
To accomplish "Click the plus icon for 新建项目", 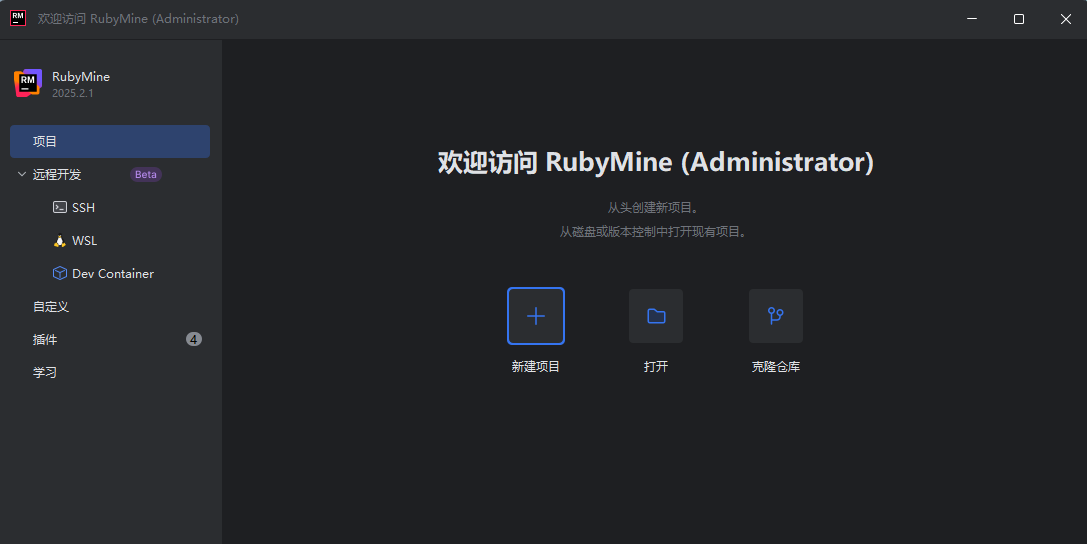I will point(536,316).
